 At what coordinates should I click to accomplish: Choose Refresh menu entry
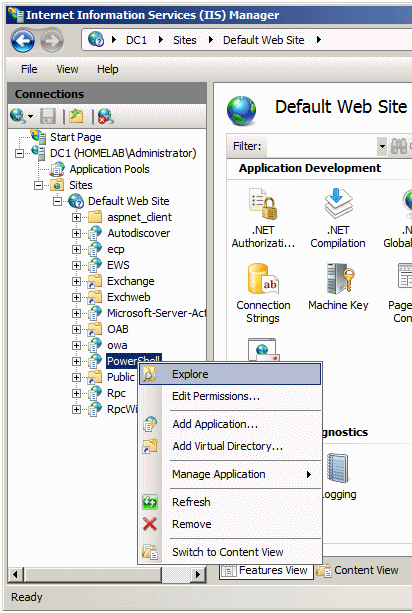(230, 502)
